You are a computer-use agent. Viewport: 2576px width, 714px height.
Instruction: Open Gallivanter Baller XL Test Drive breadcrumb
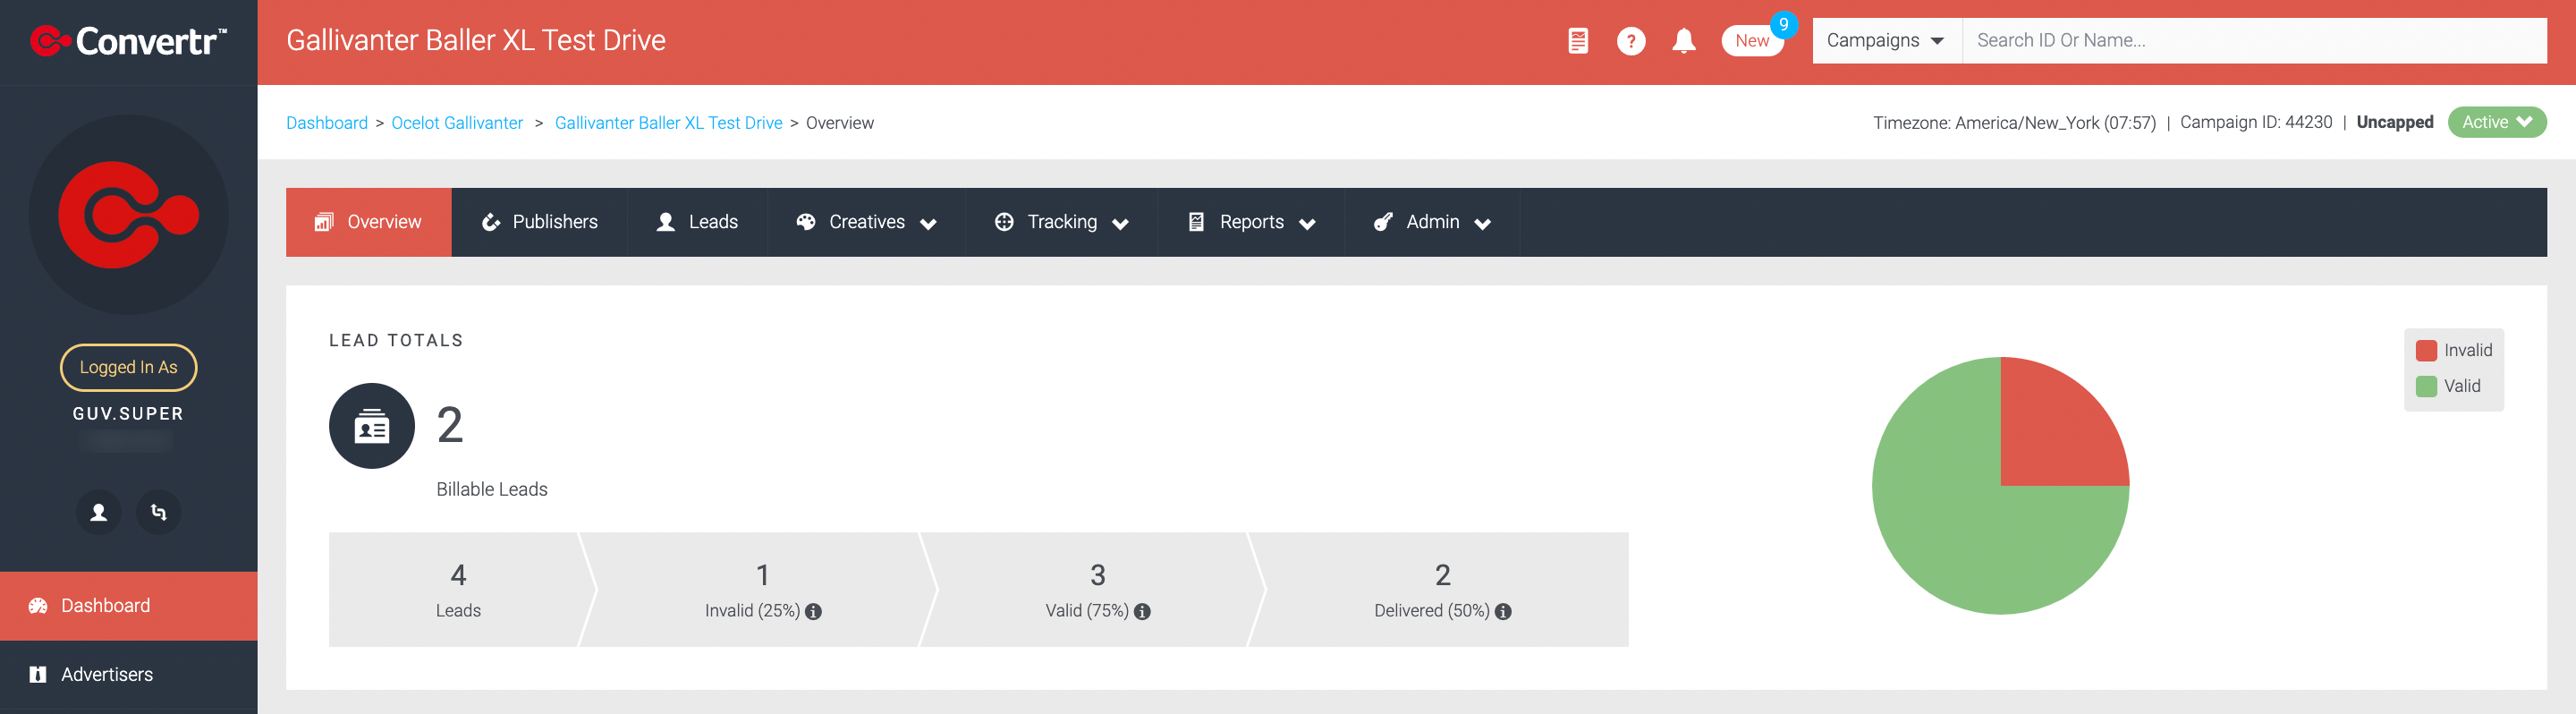(x=668, y=123)
